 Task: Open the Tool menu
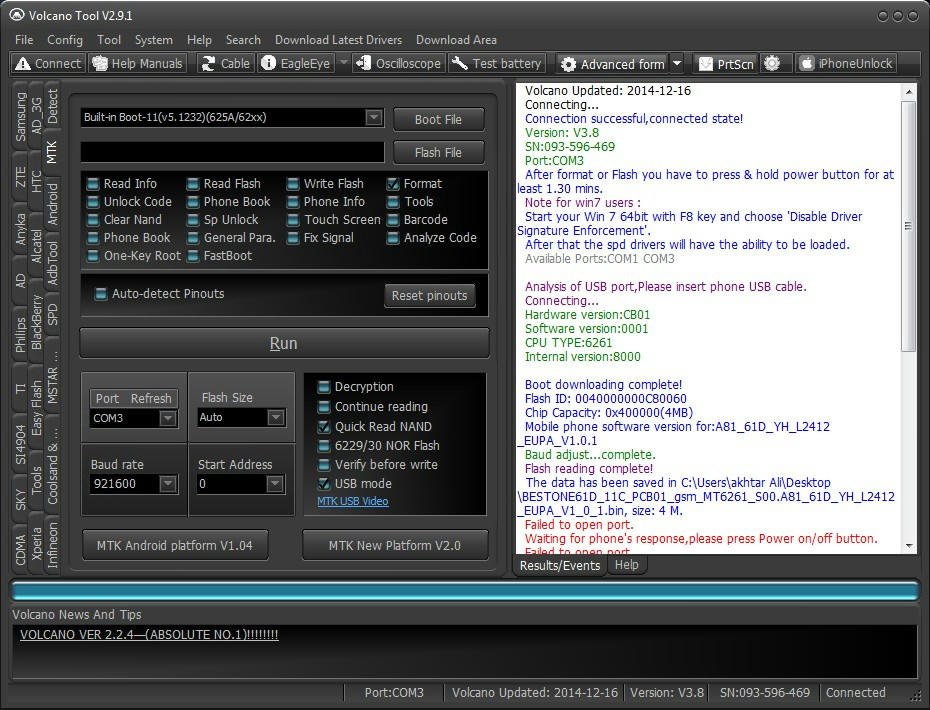tap(109, 40)
